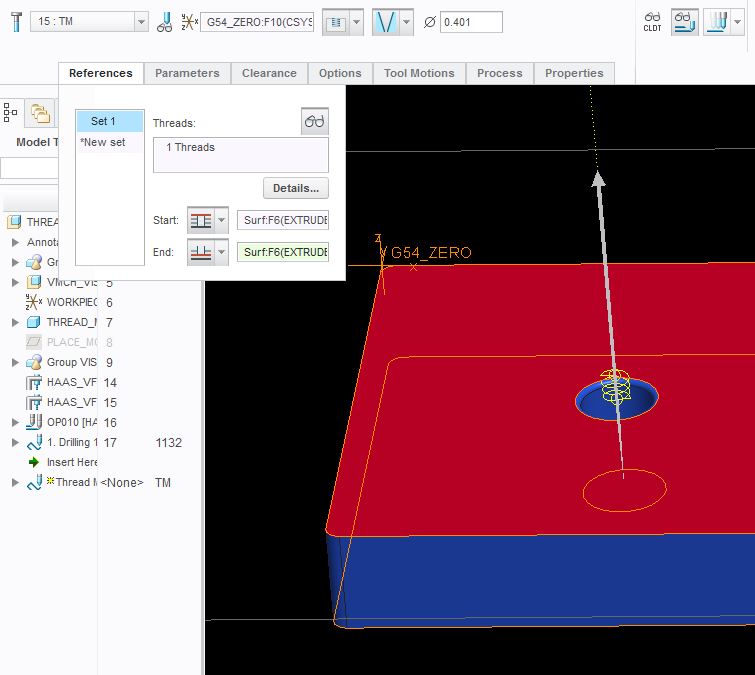Click the End option icon
This screenshot has height=675, width=755.
[201, 252]
